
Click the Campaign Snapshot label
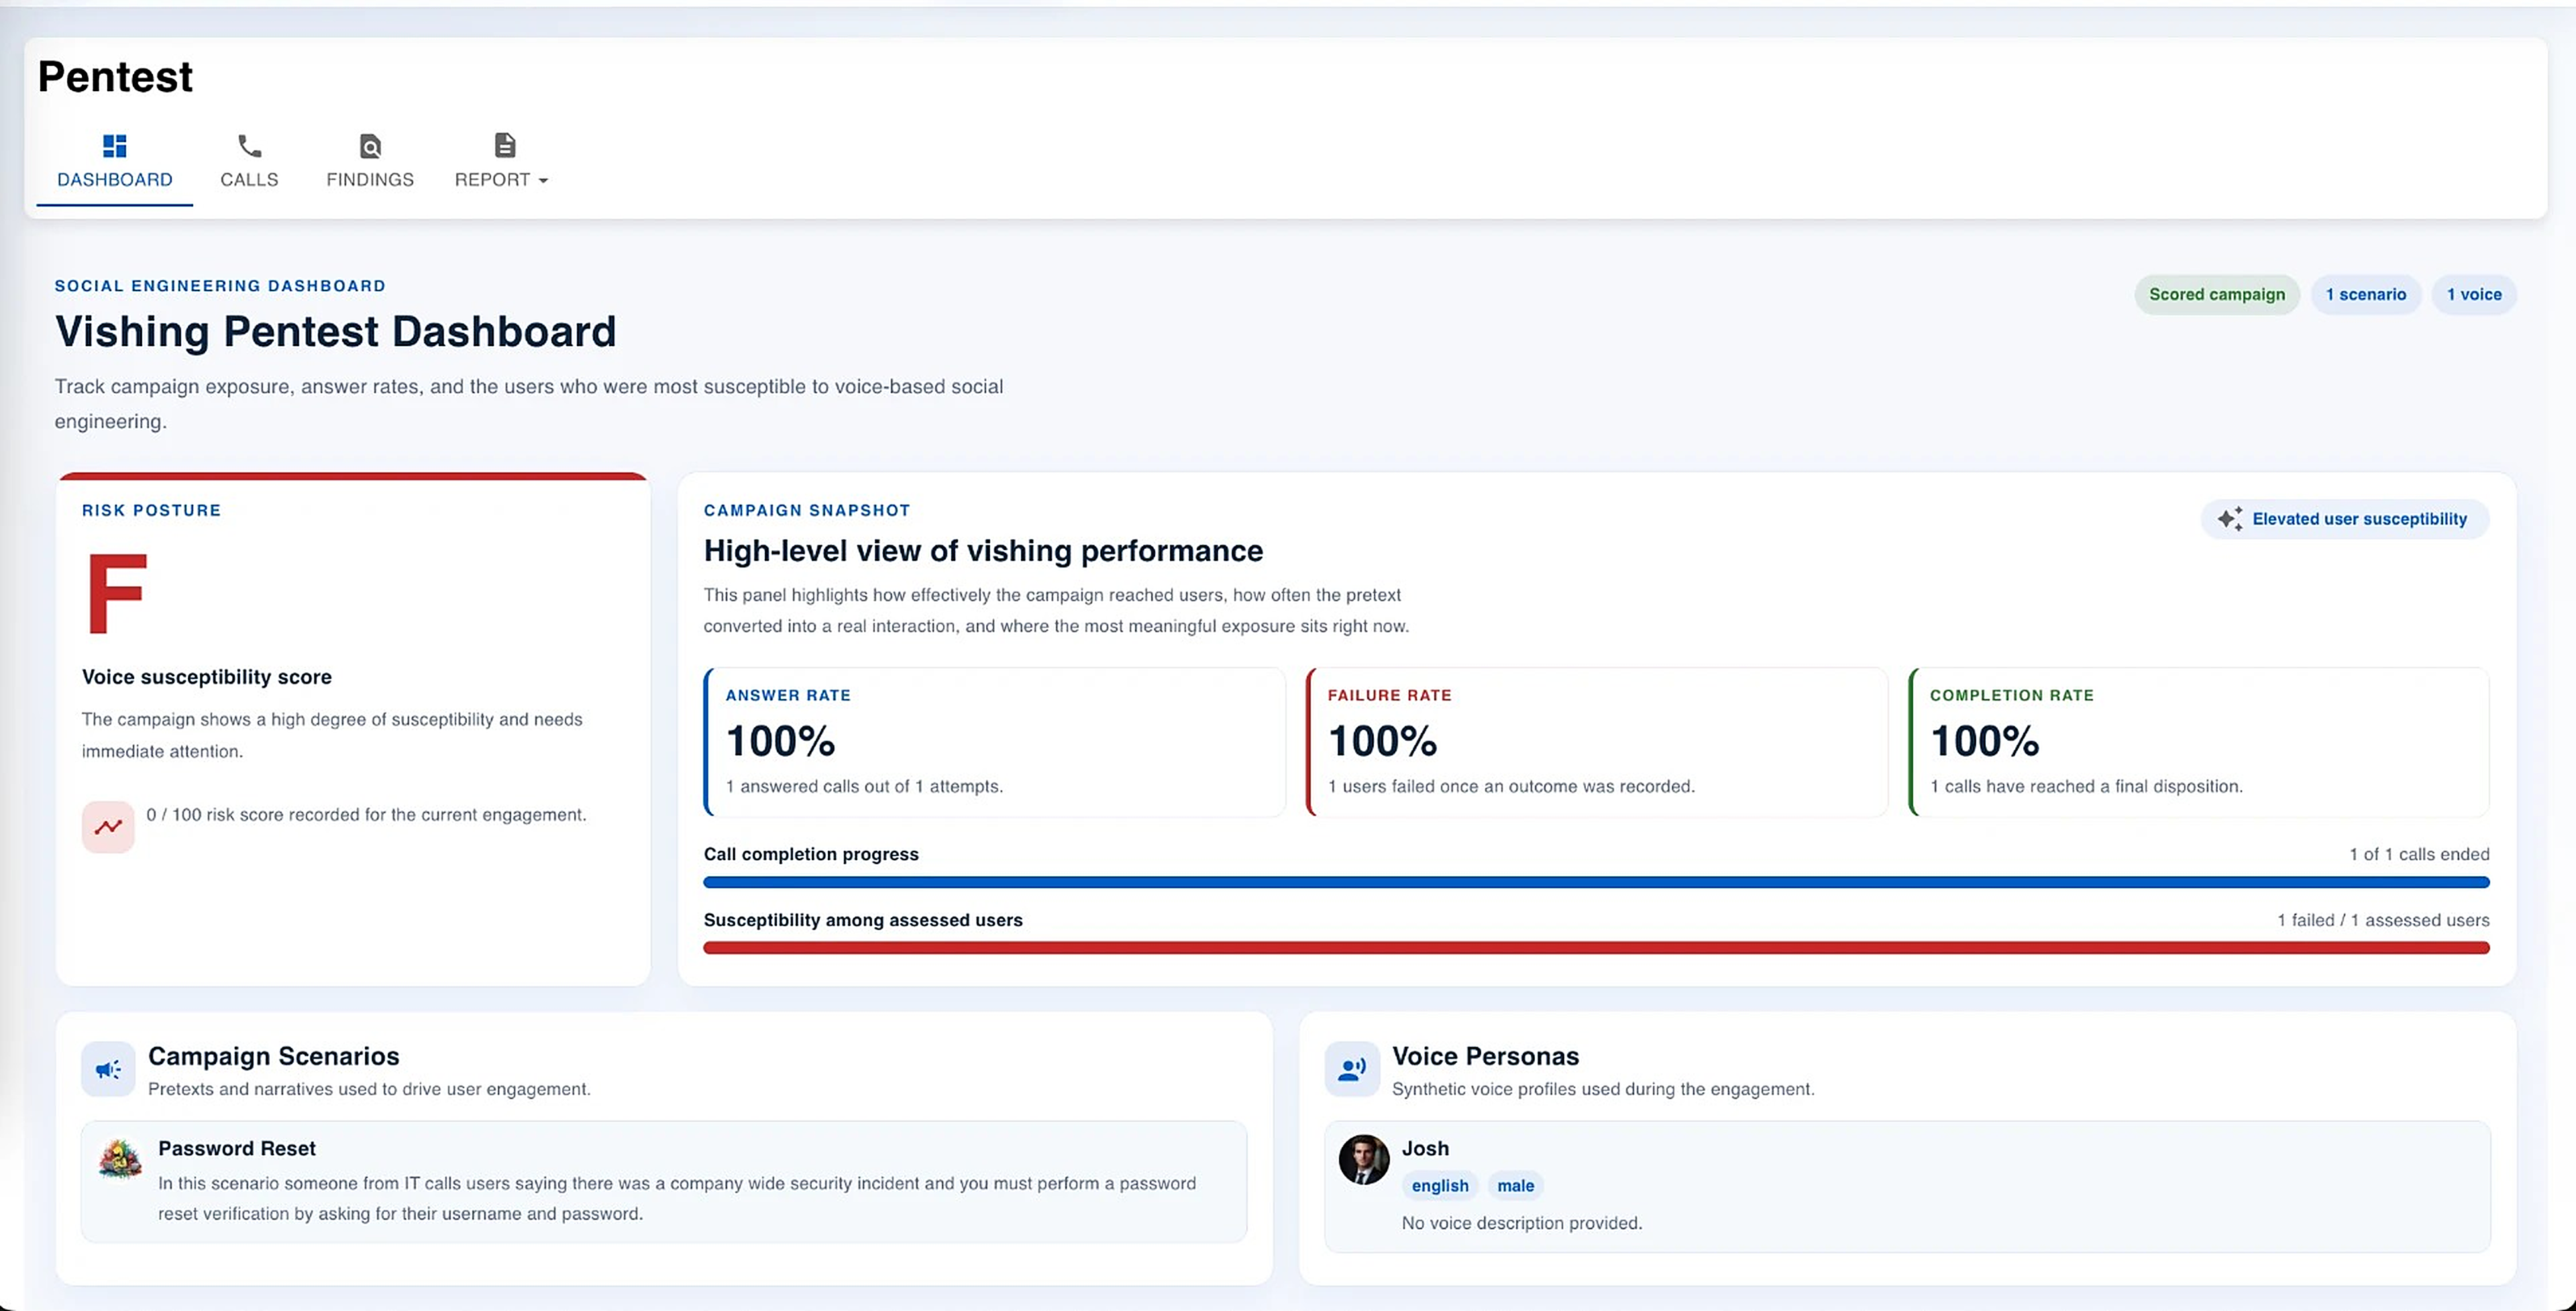point(807,511)
